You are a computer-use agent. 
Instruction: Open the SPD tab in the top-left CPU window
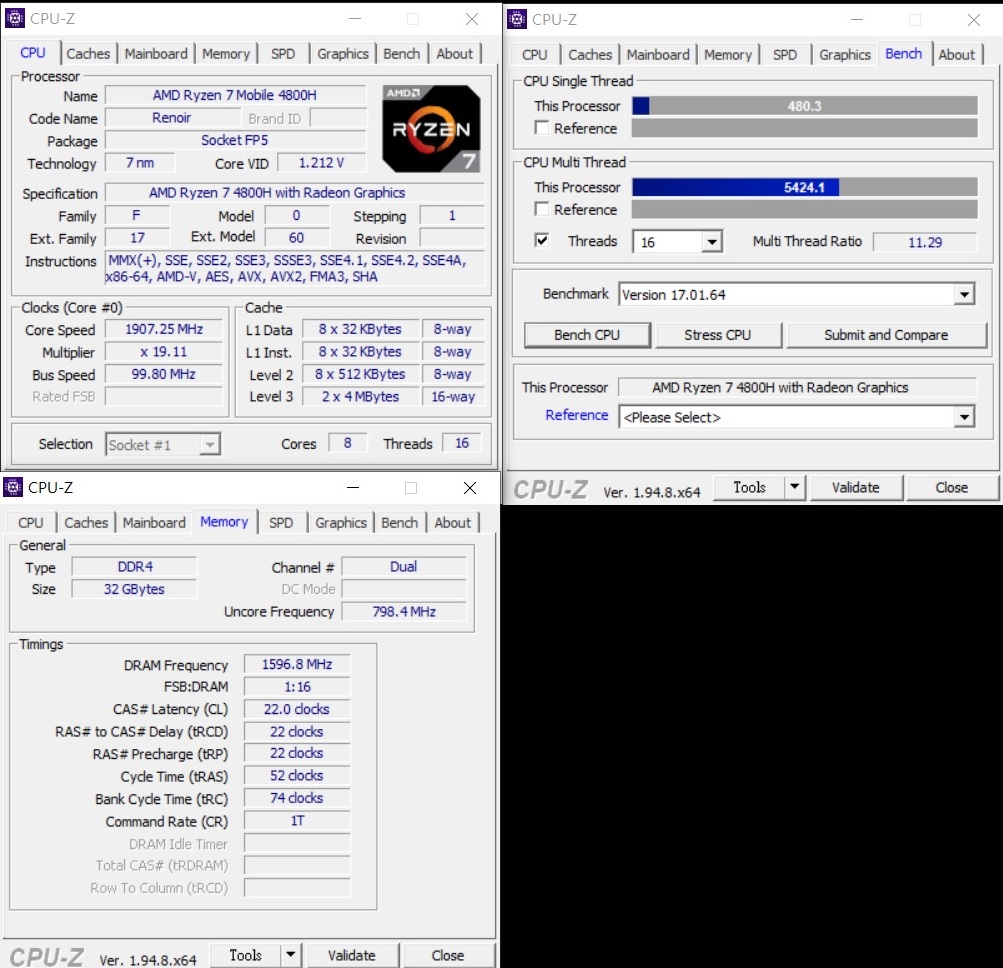coord(283,54)
